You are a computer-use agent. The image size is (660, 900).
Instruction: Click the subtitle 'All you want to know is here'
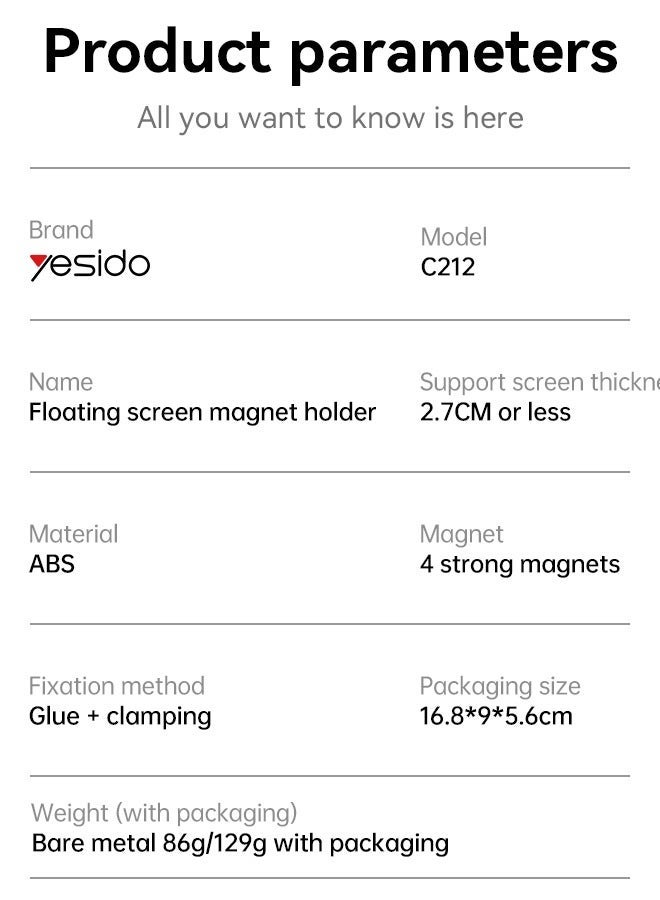click(330, 118)
